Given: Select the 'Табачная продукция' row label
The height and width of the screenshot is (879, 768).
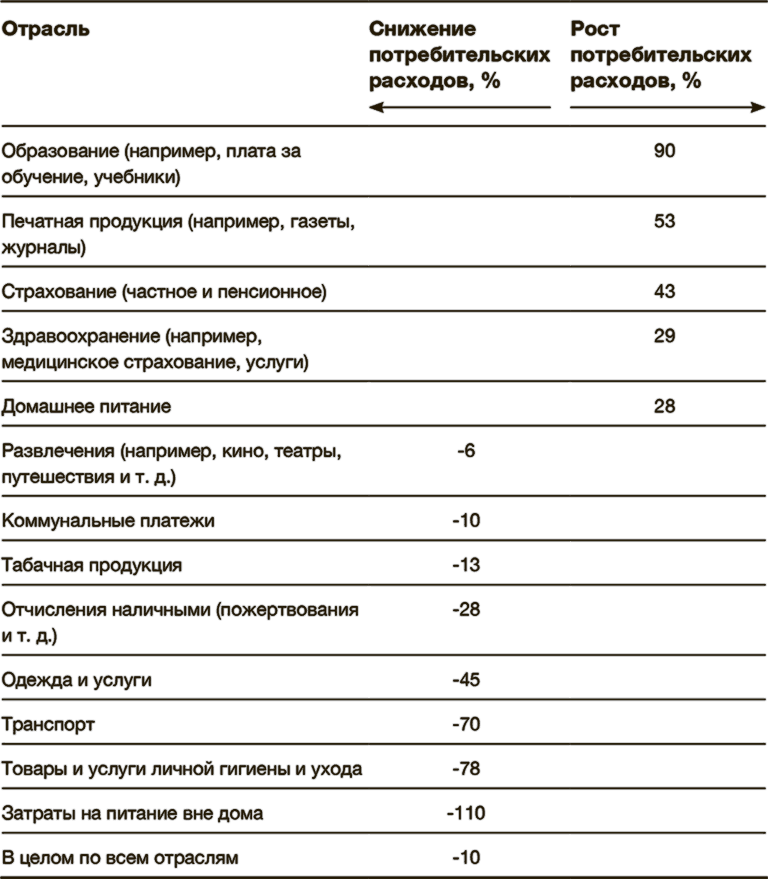Looking at the screenshot, I should point(92,565).
